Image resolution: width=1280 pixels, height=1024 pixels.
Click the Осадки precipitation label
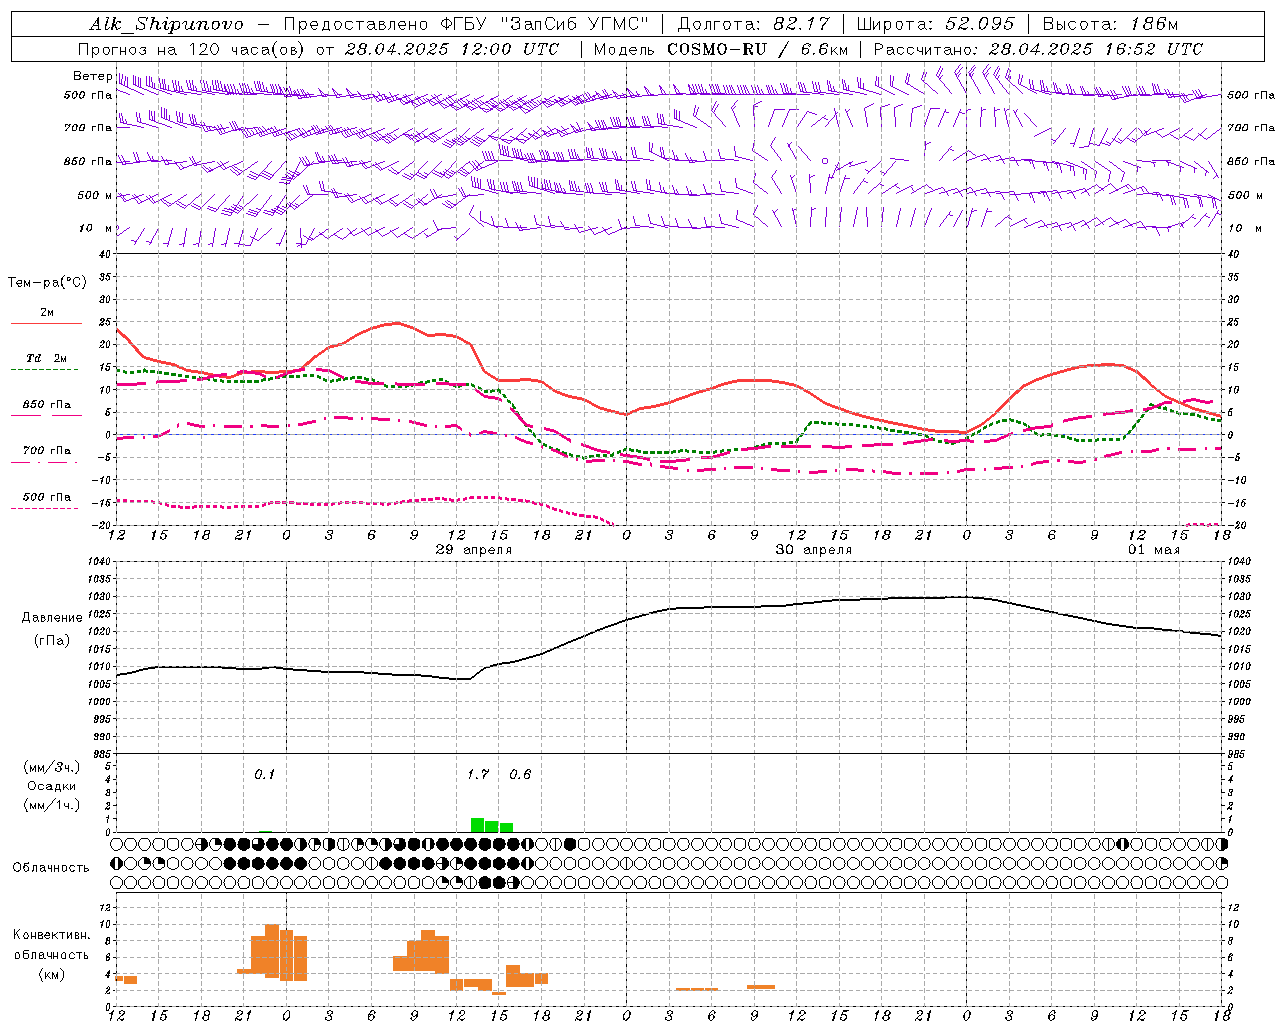(x=52, y=786)
